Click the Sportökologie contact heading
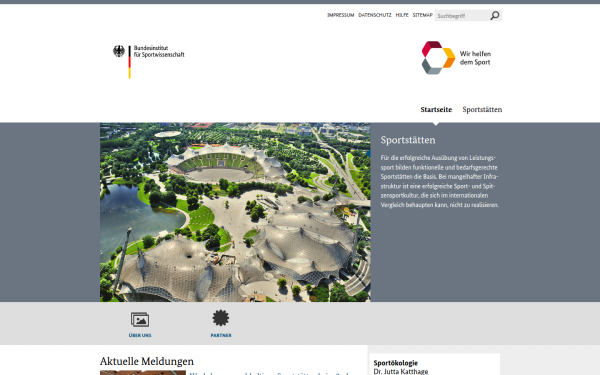600x375 pixels. (x=396, y=363)
